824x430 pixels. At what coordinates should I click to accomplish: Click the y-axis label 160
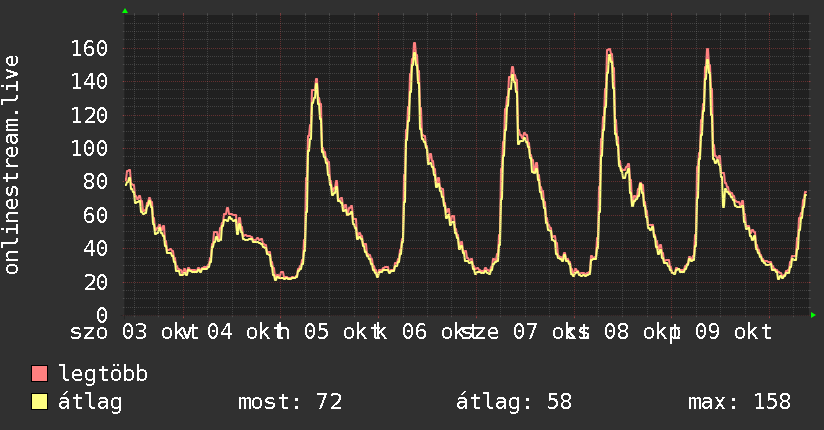click(x=89, y=48)
